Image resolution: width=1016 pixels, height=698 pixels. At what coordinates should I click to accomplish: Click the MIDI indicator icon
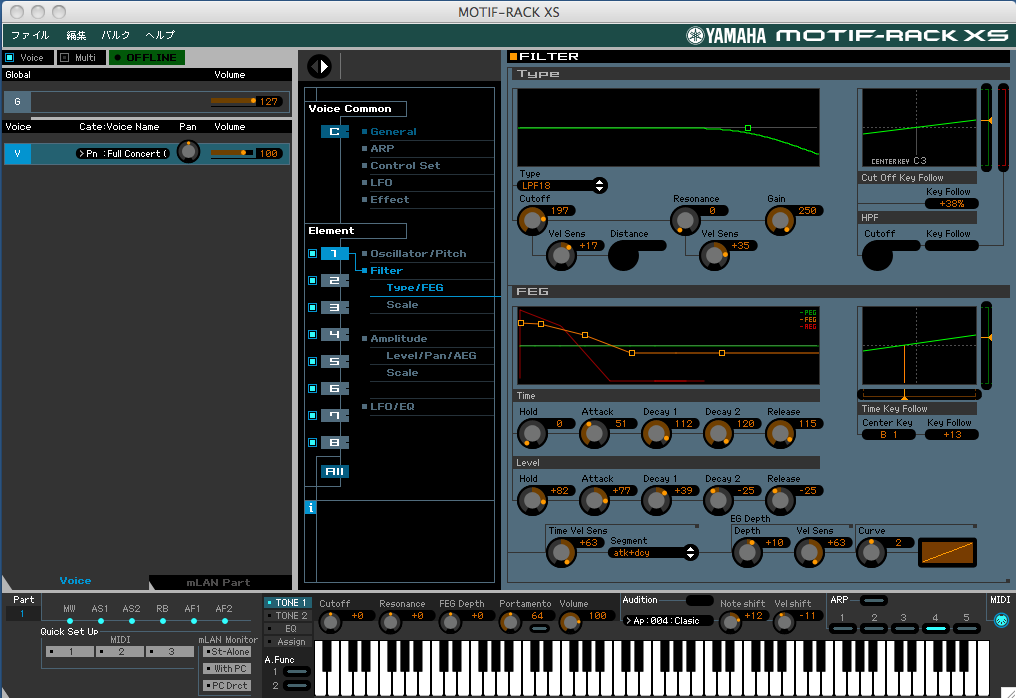pos(1000,620)
